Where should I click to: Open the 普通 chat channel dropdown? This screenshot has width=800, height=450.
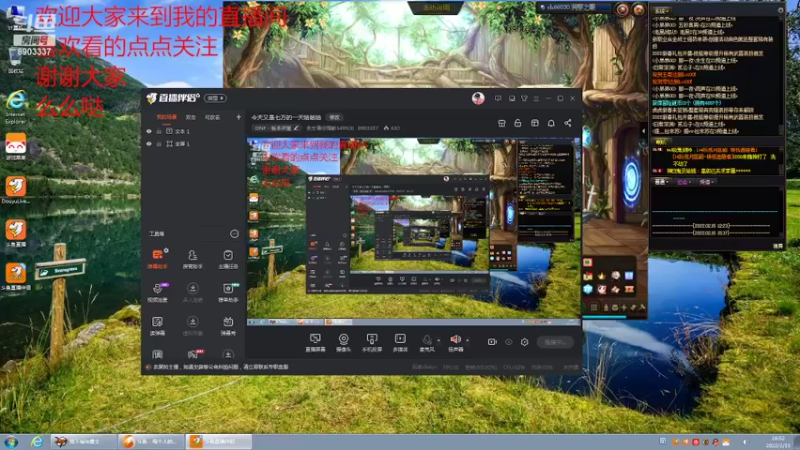tap(661, 182)
